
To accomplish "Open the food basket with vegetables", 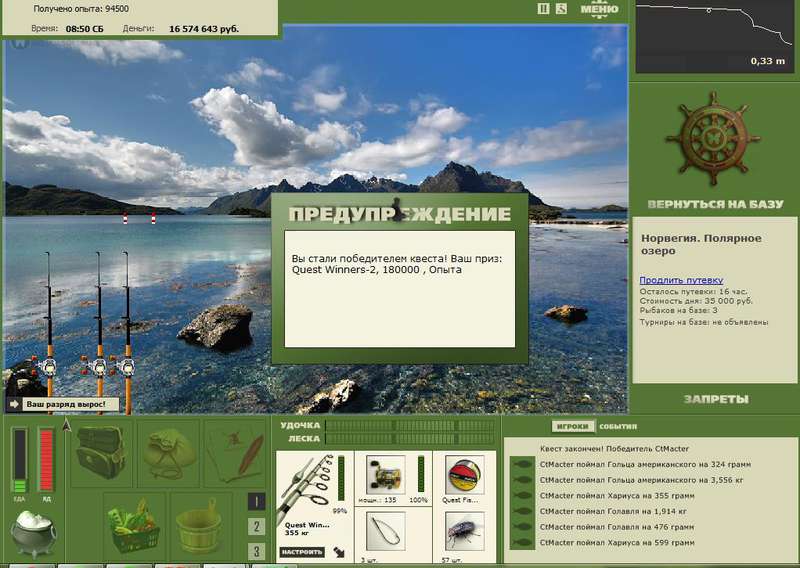I will pos(134,526).
